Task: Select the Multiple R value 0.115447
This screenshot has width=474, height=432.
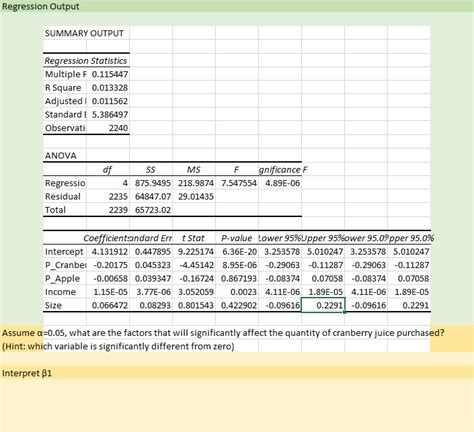Action: coord(110,74)
